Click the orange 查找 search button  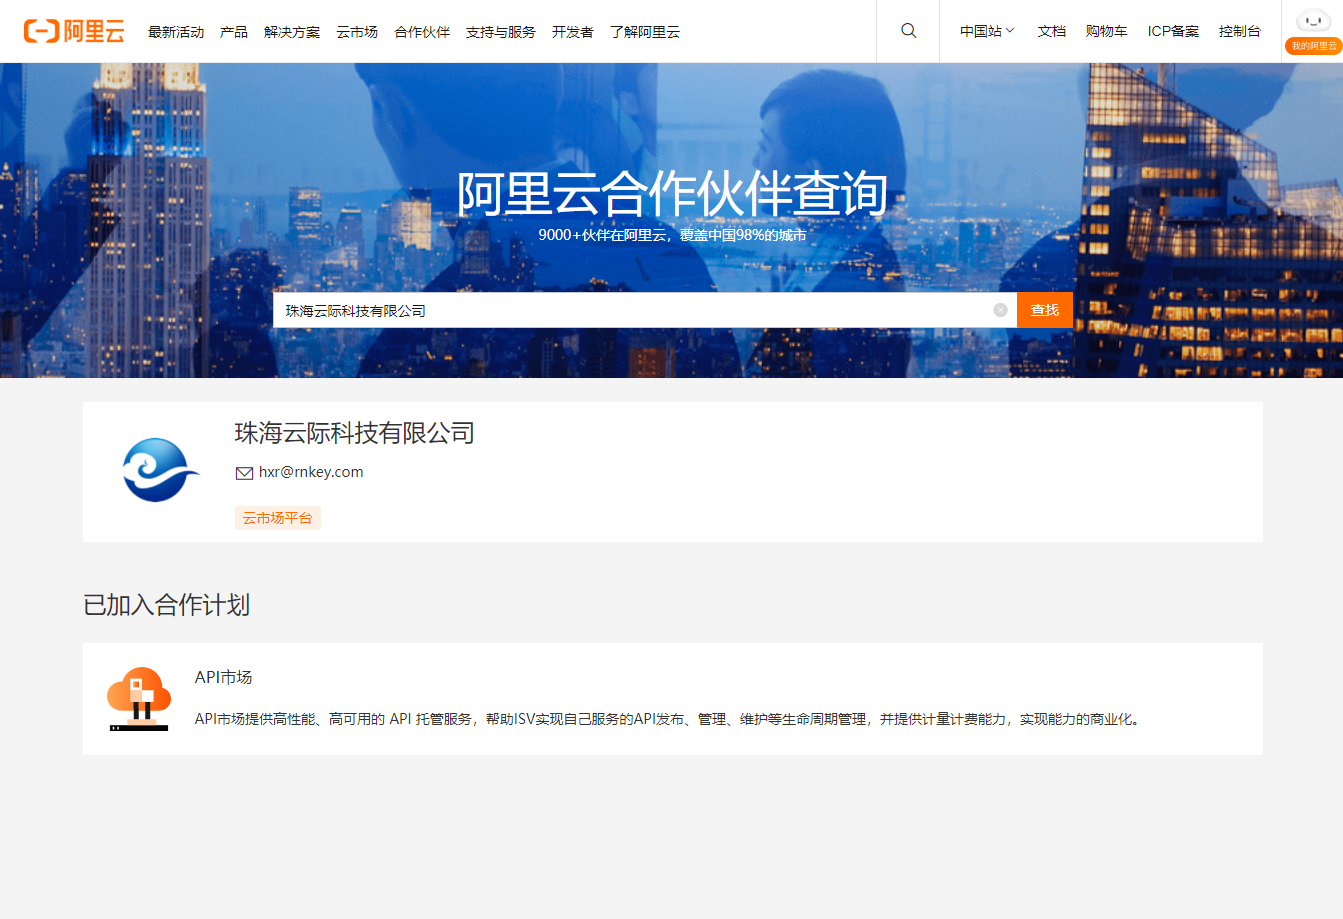pos(1045,310)
